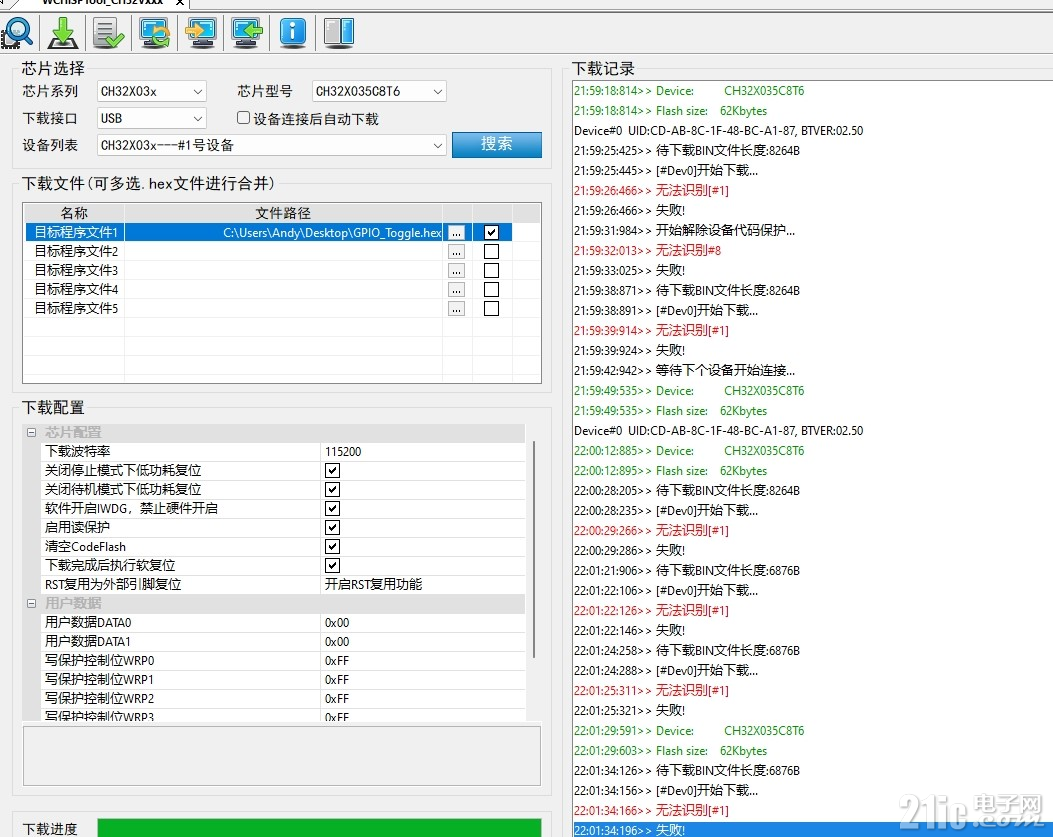Click the verify document checkmark icon
The height and width of the screenshot is (837, 1053).
tap(109, 33)
